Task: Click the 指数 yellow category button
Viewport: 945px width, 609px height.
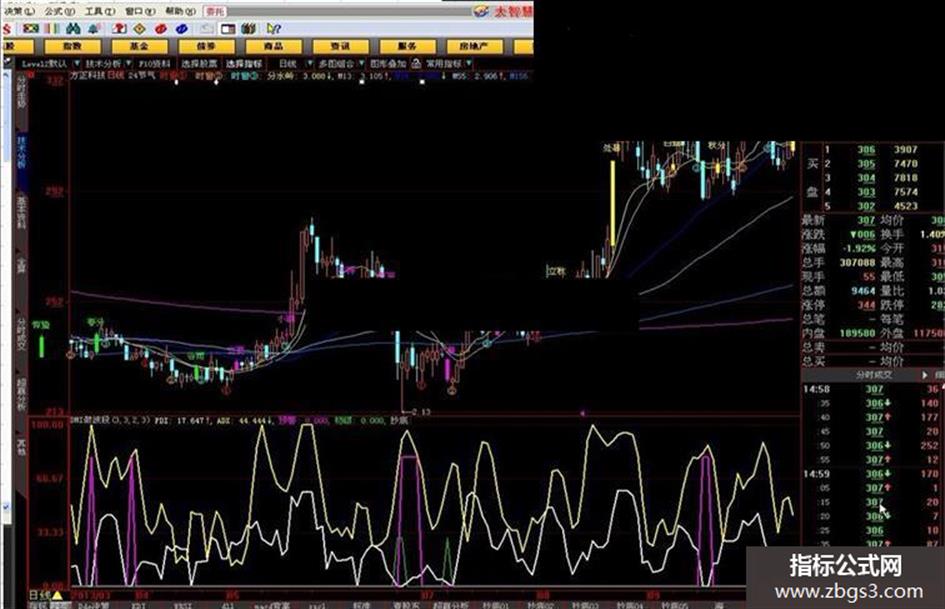Action: coord(72,46)
